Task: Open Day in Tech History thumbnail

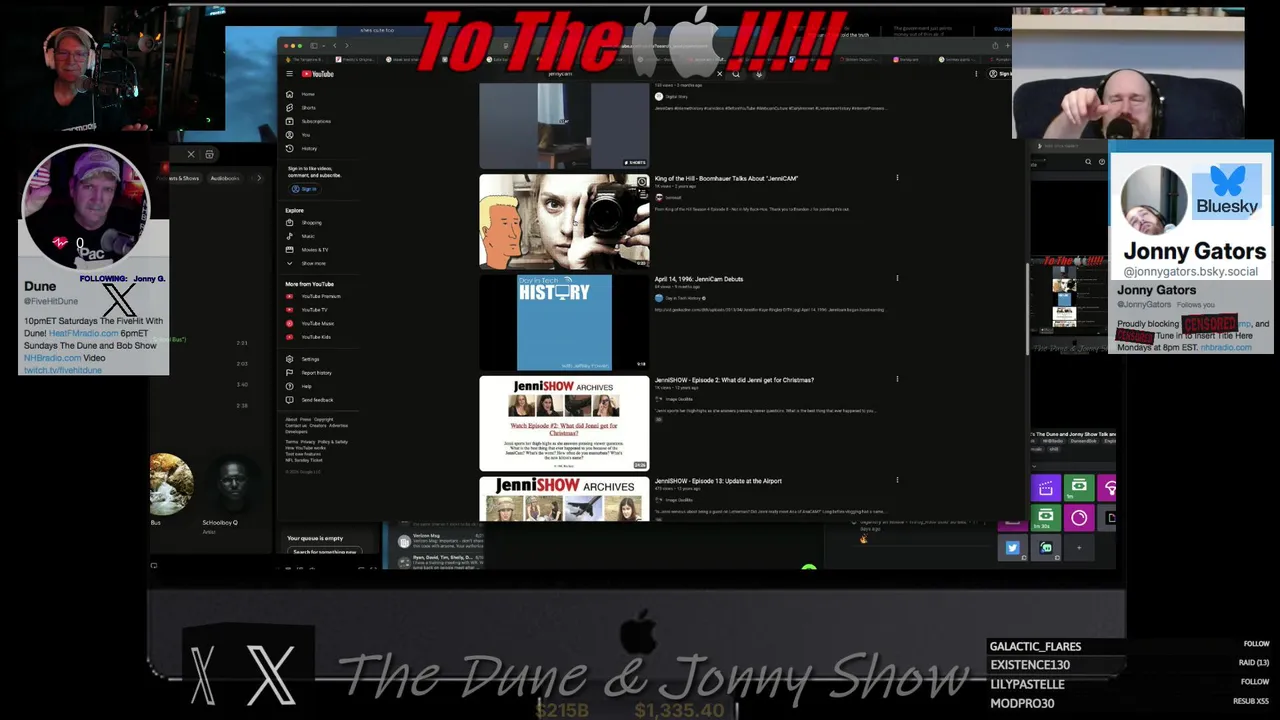Action: [564, 322]
